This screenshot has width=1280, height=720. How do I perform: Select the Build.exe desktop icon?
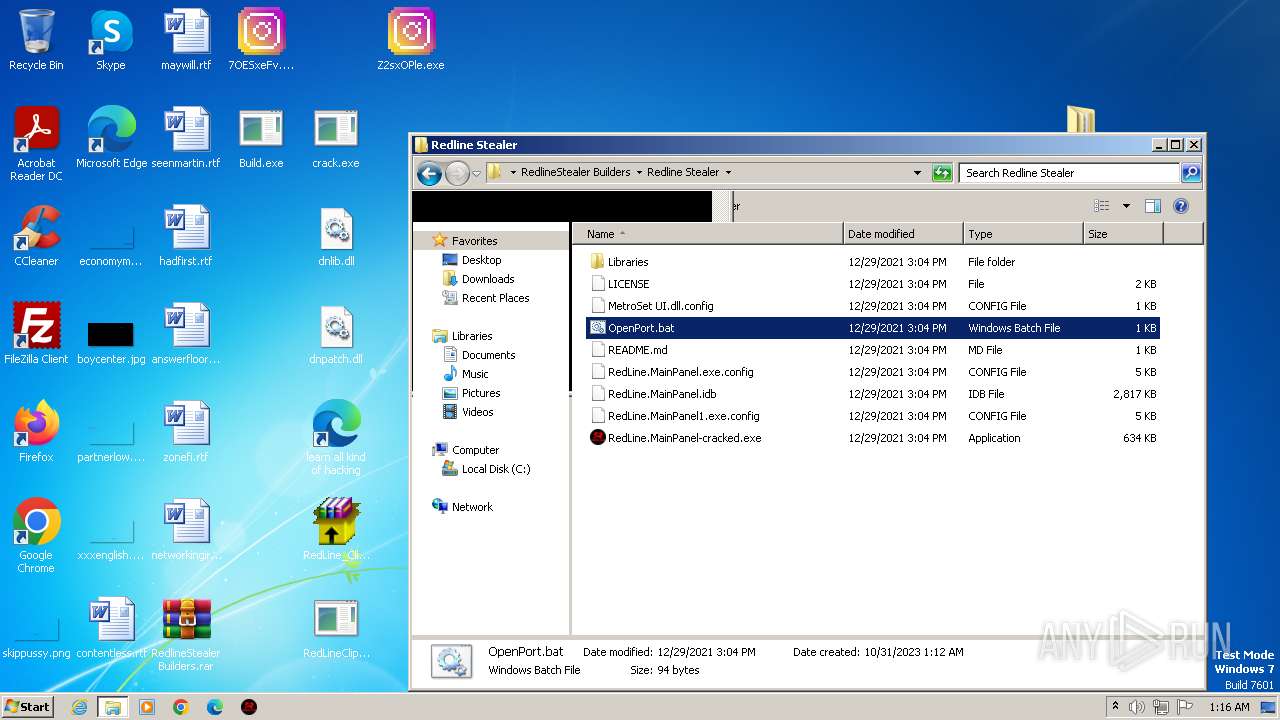(x=261, y=138)
